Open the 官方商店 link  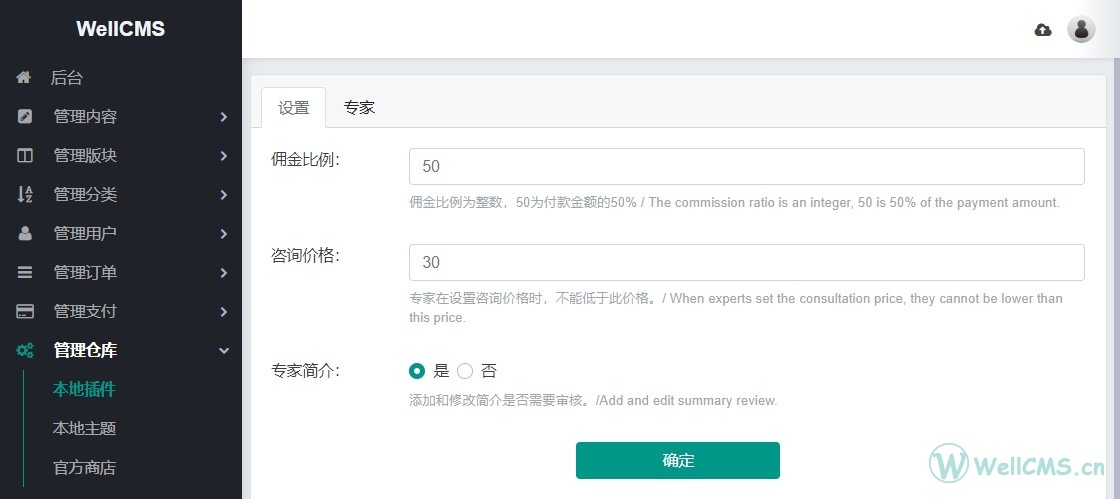click(x=84, y=468)
